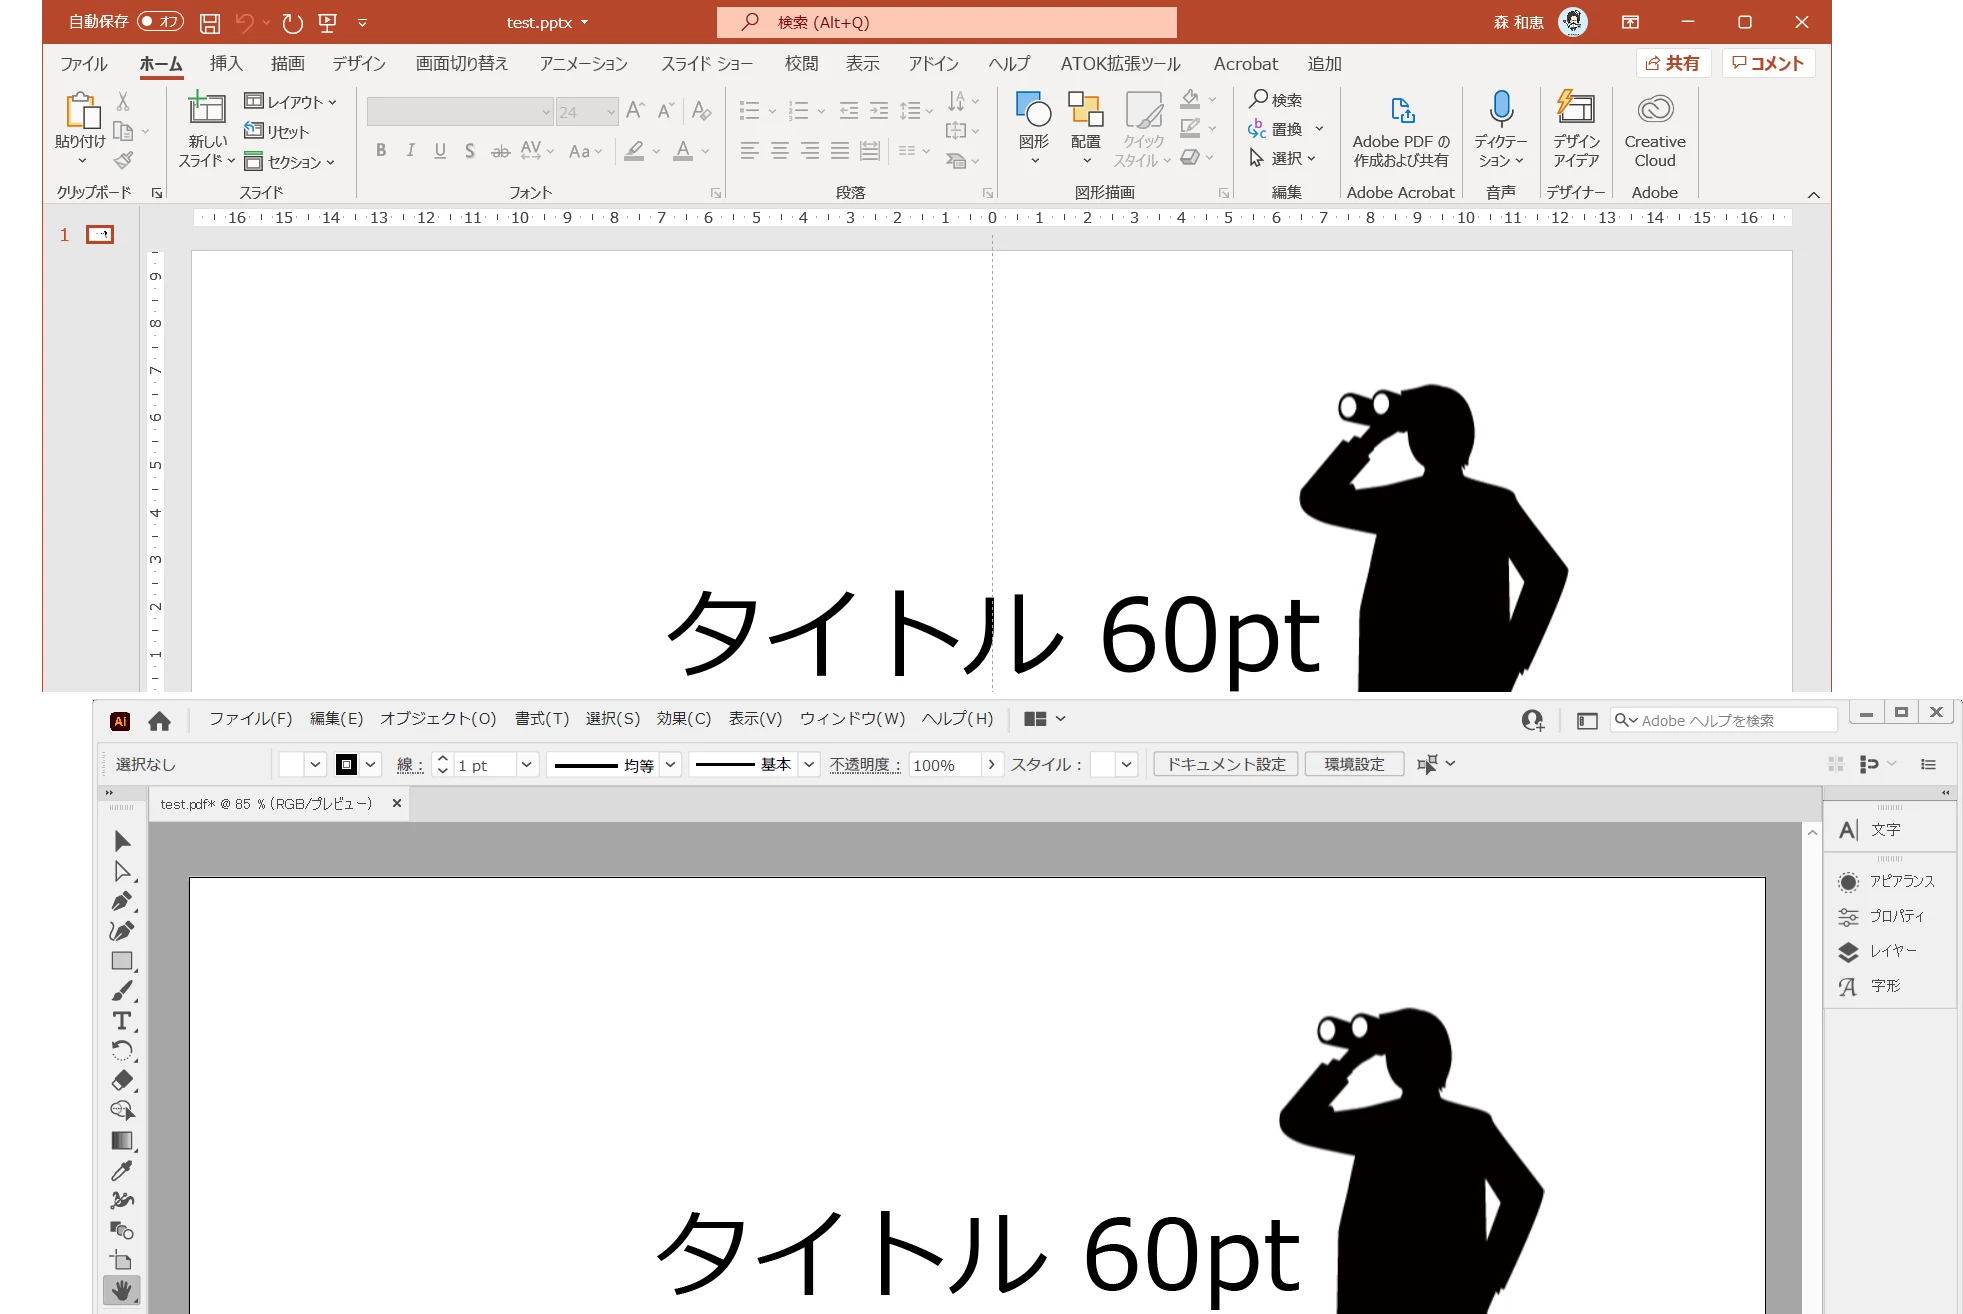This screenshot has width=1963, height=1314.
Task: Open the font size dropdown
Action: tap(610, 112)
